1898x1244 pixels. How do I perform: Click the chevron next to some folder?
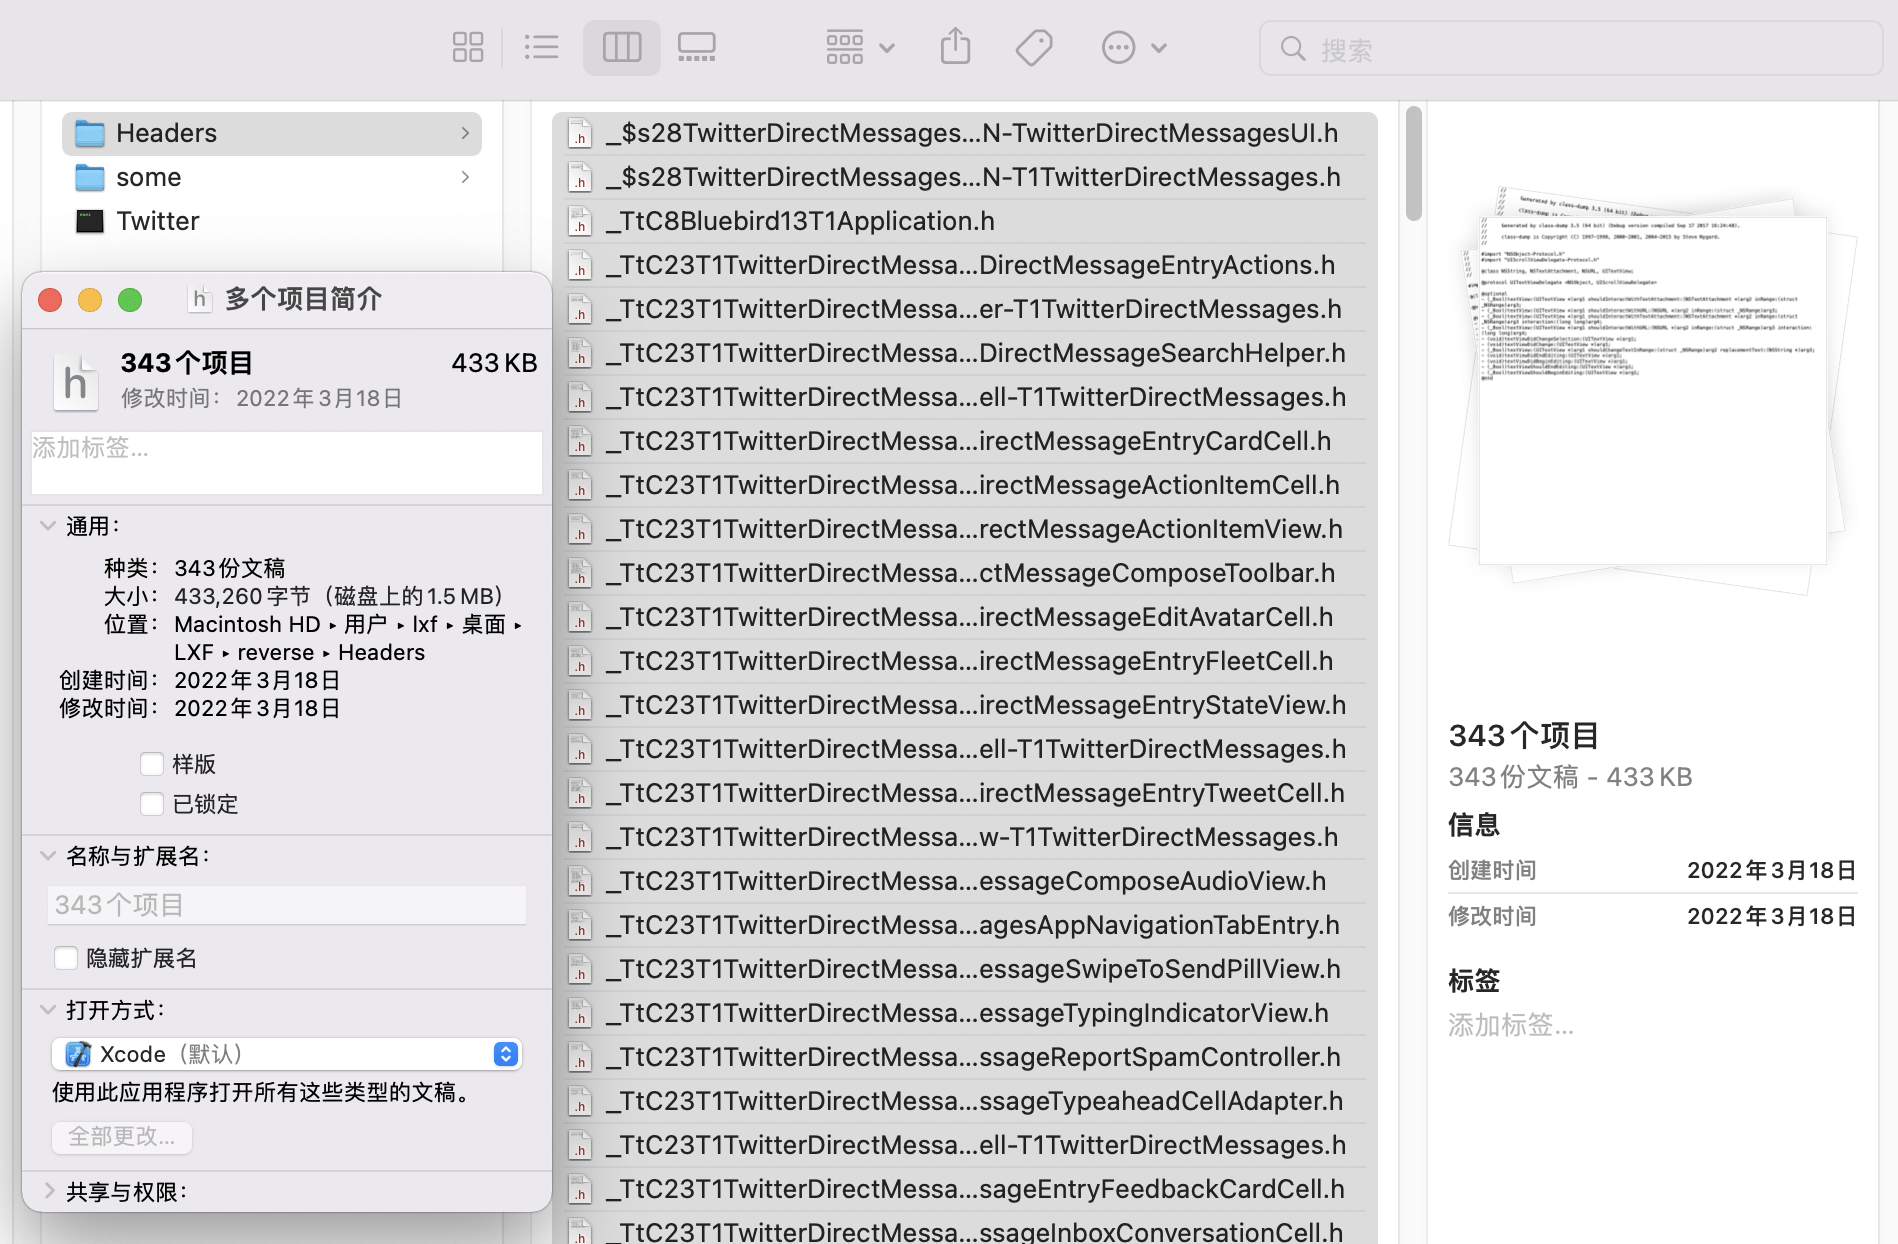[x=465, y=177]
